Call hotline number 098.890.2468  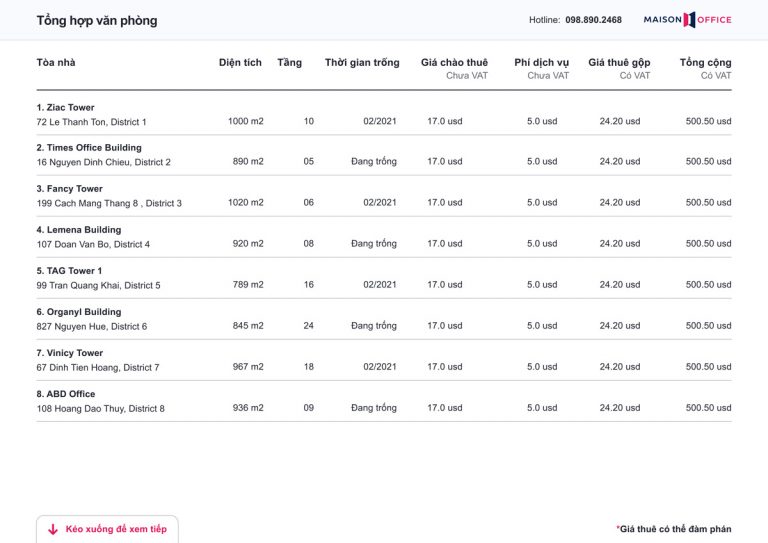pyautogui.click(x=593, y=20)
